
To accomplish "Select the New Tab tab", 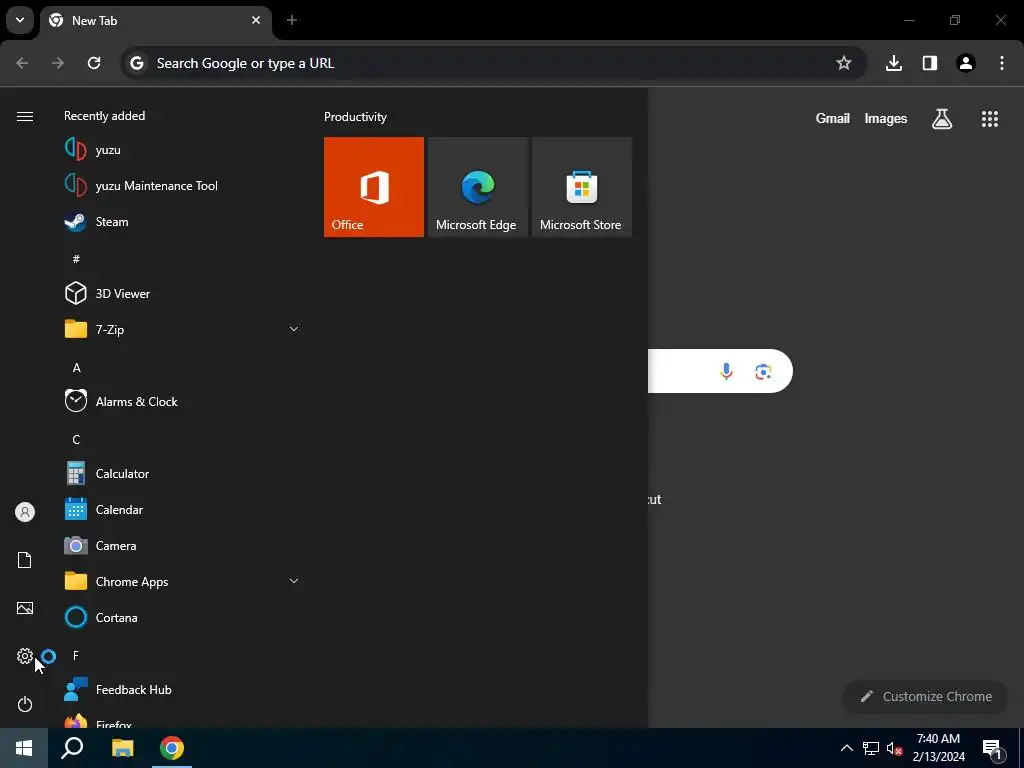I will click(156, 21).
